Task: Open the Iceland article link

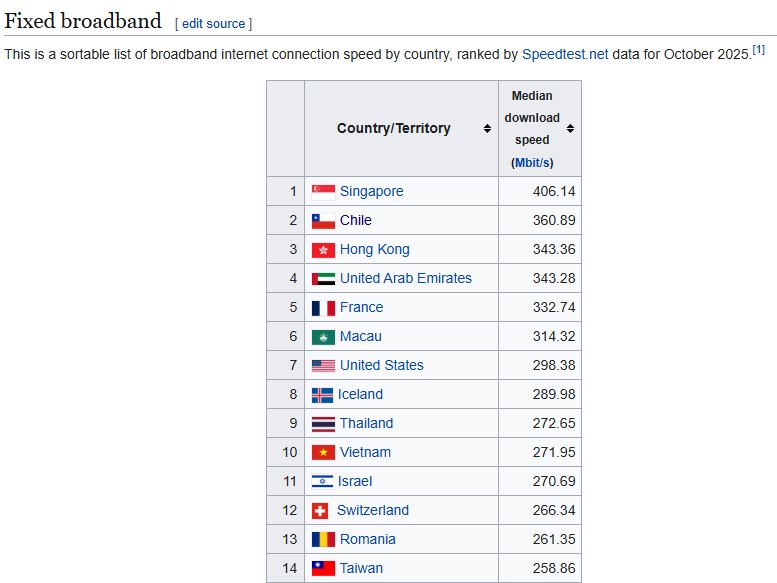Action: [x=360, y=394]
